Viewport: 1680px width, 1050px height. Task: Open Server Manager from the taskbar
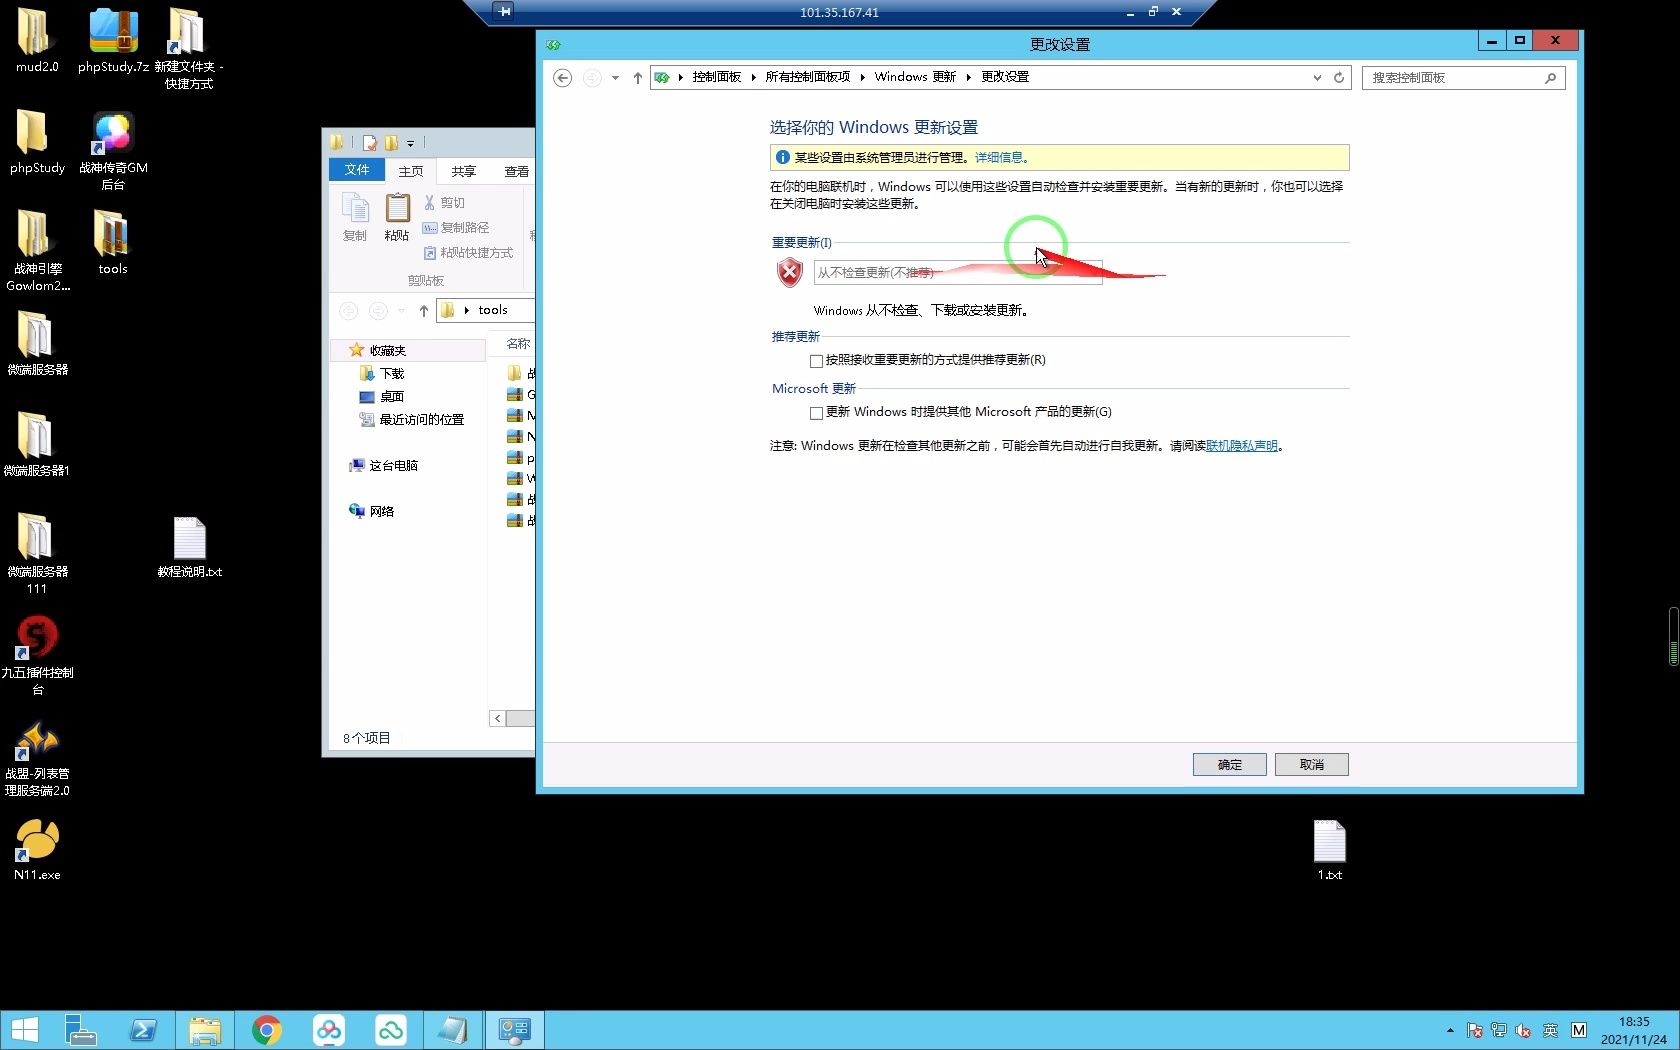(x=80, y=1030)
